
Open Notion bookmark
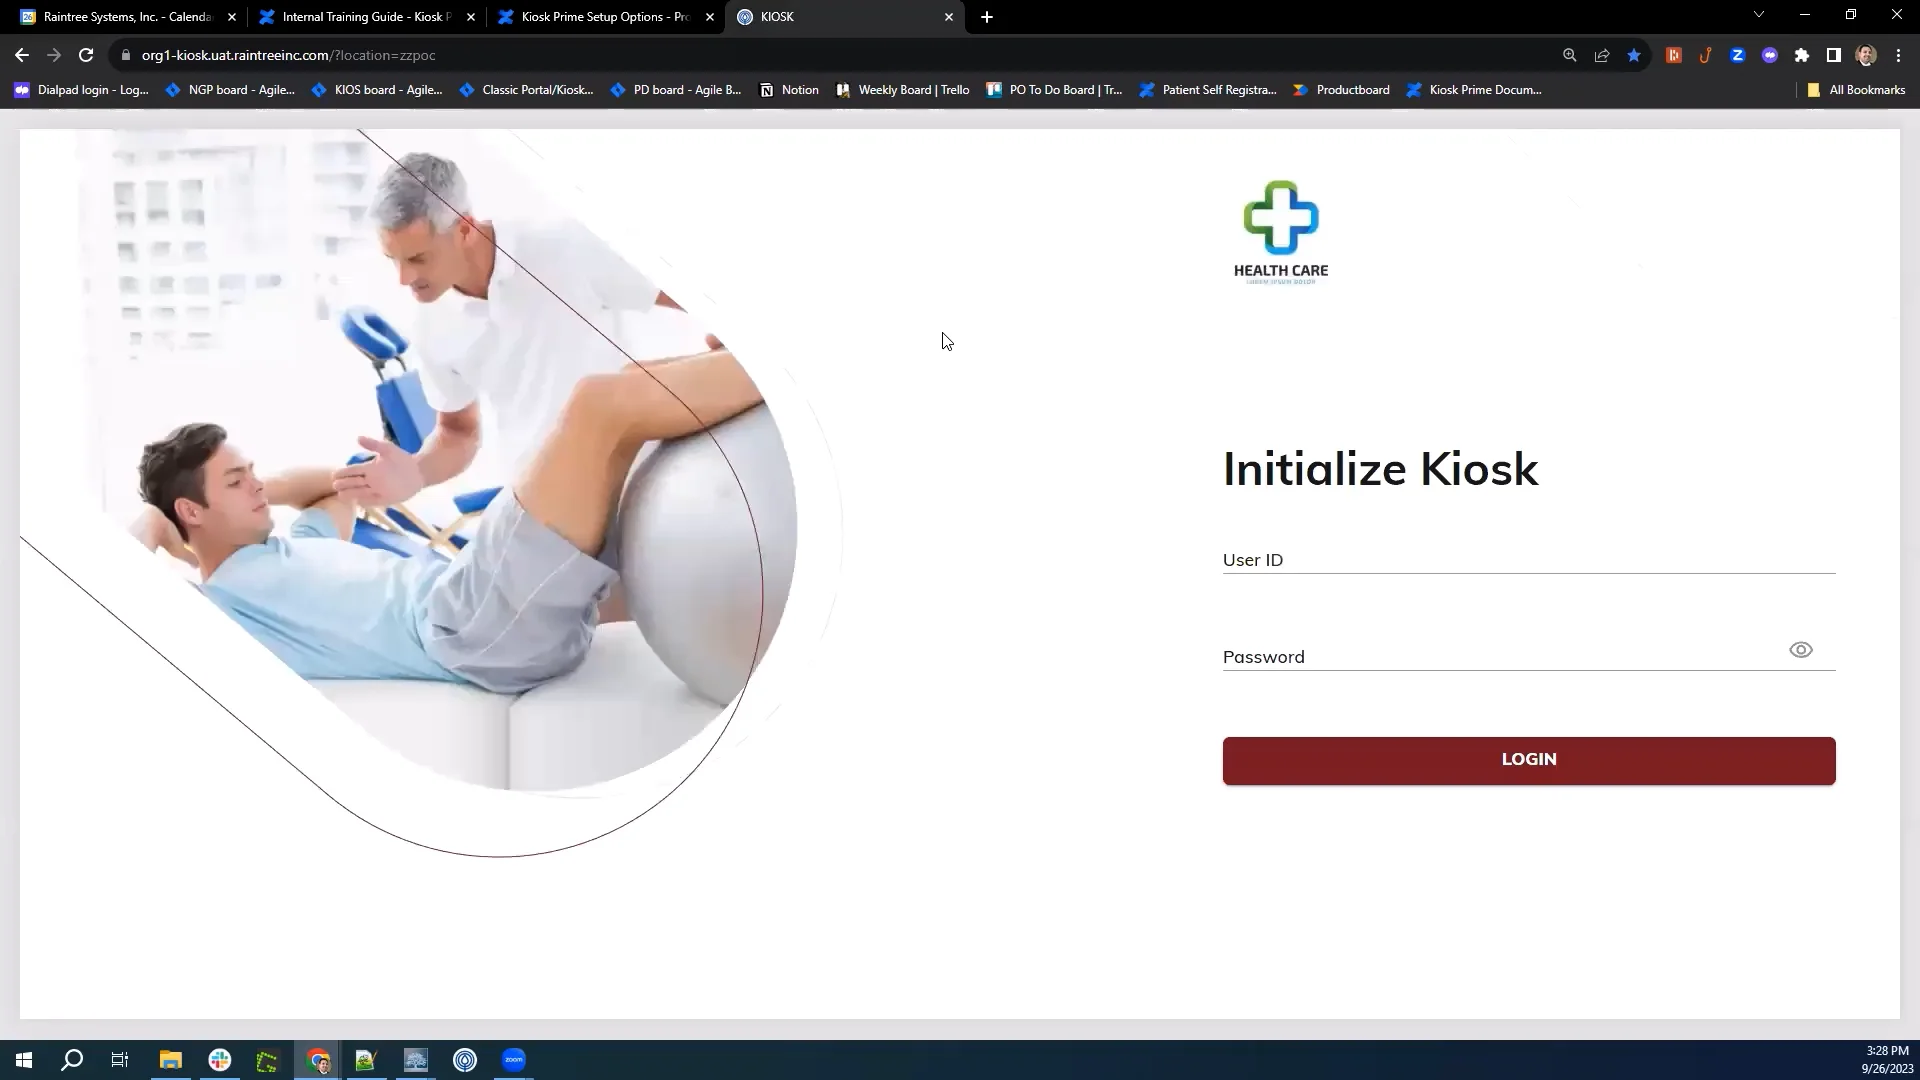coord(789,90)
